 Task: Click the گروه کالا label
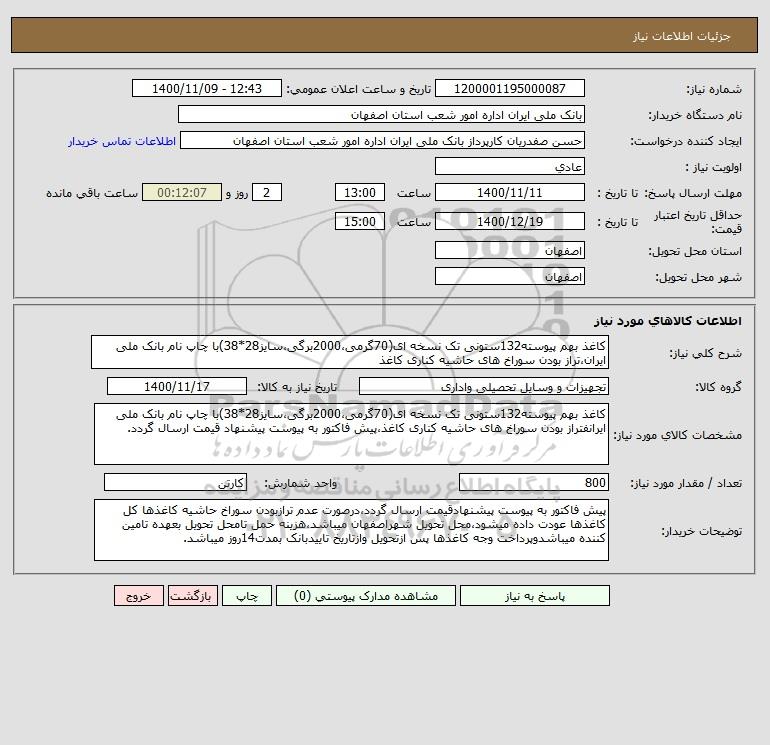(x=718, y=387)
